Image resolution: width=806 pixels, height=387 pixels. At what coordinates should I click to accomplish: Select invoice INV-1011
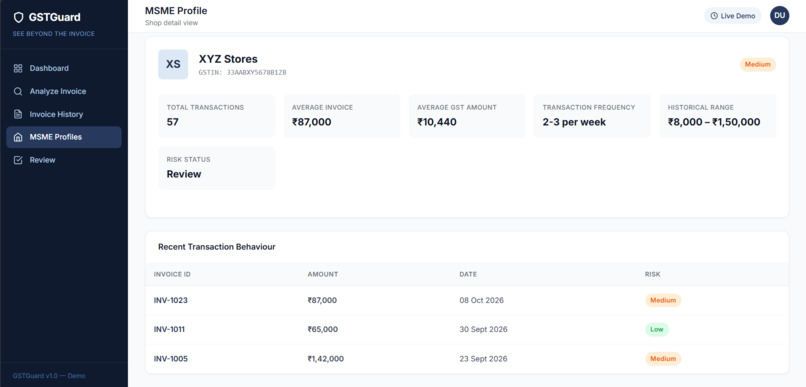point(169,329)
